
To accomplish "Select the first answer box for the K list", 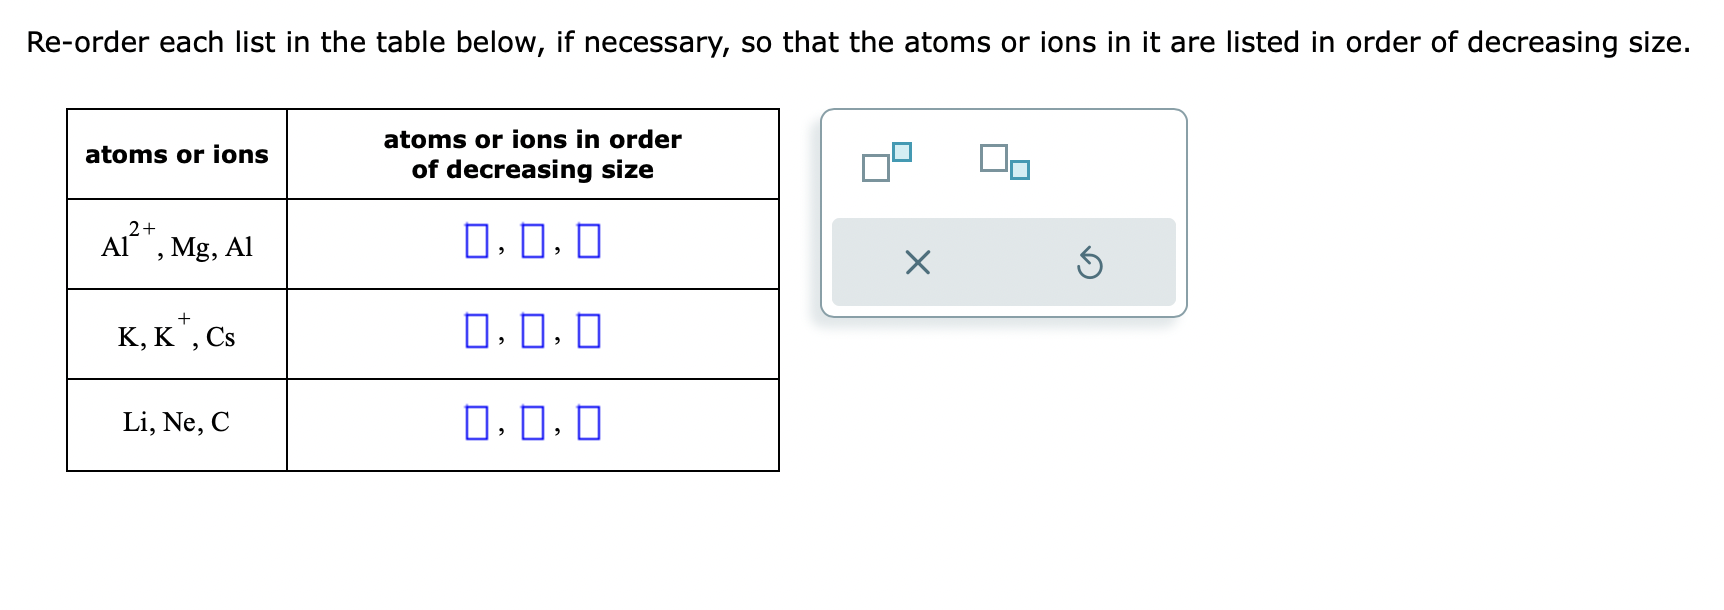I will click(x=478, y=332).
